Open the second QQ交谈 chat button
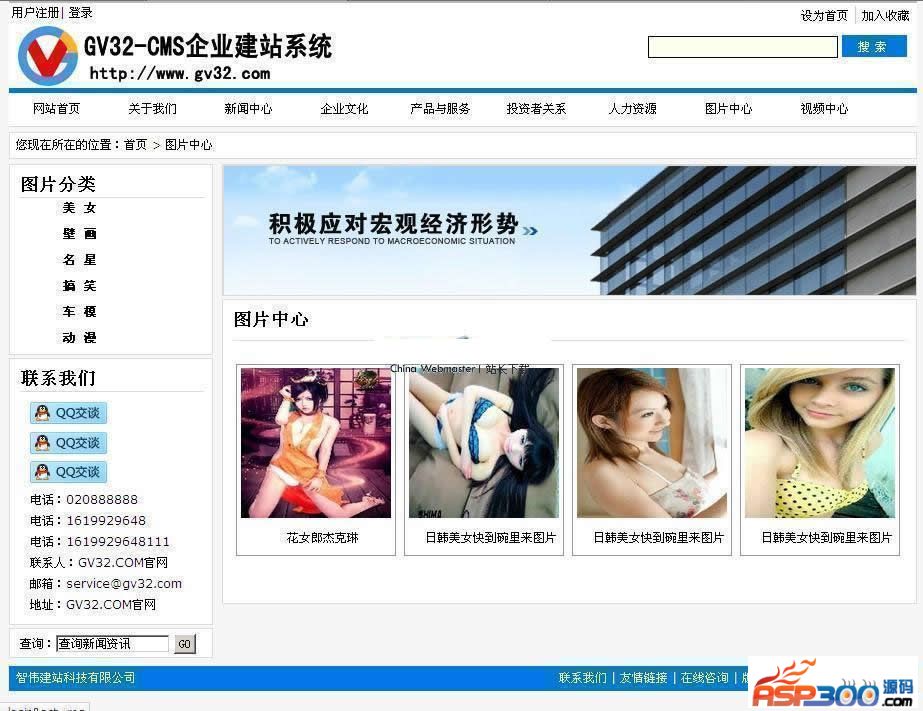This screenshot has width=923, height=711. click(x=68, y=443)
